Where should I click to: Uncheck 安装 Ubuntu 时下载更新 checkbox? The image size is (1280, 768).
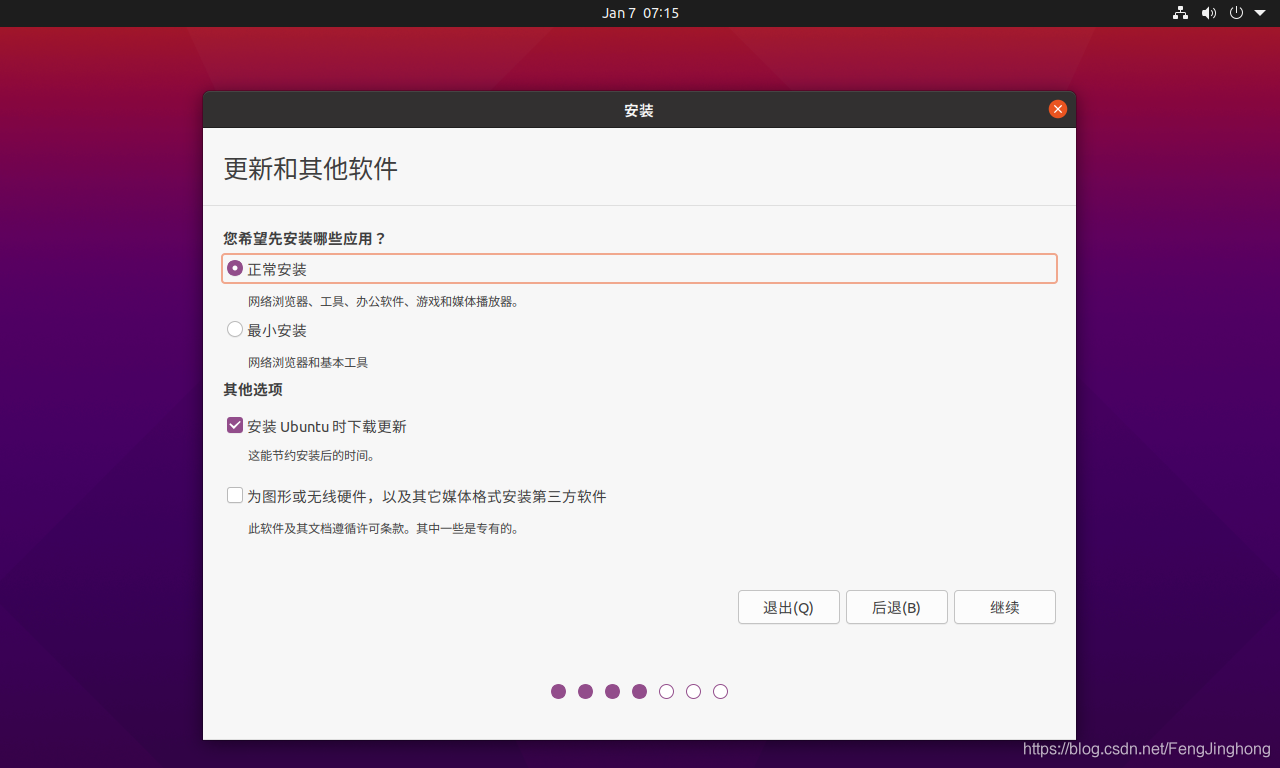235,425
